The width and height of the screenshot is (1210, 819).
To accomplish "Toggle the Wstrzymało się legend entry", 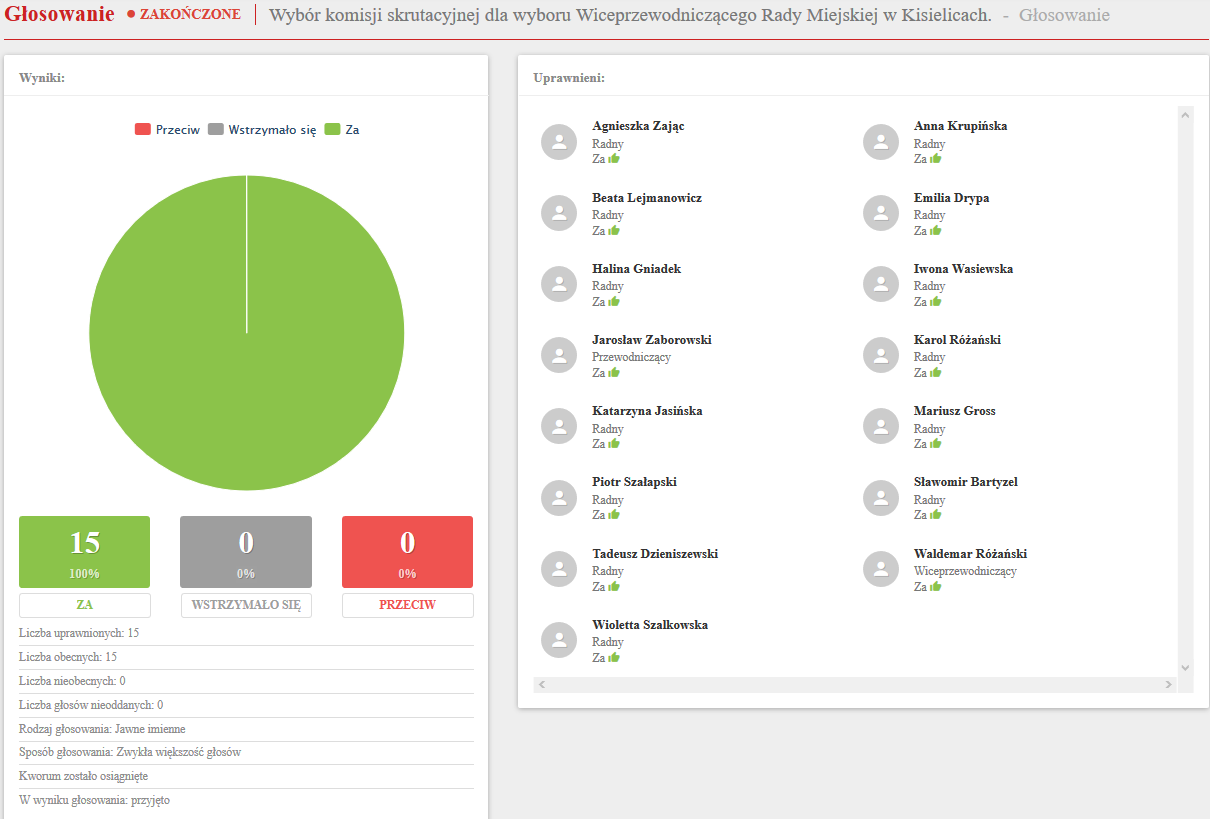I will (262, 130).
